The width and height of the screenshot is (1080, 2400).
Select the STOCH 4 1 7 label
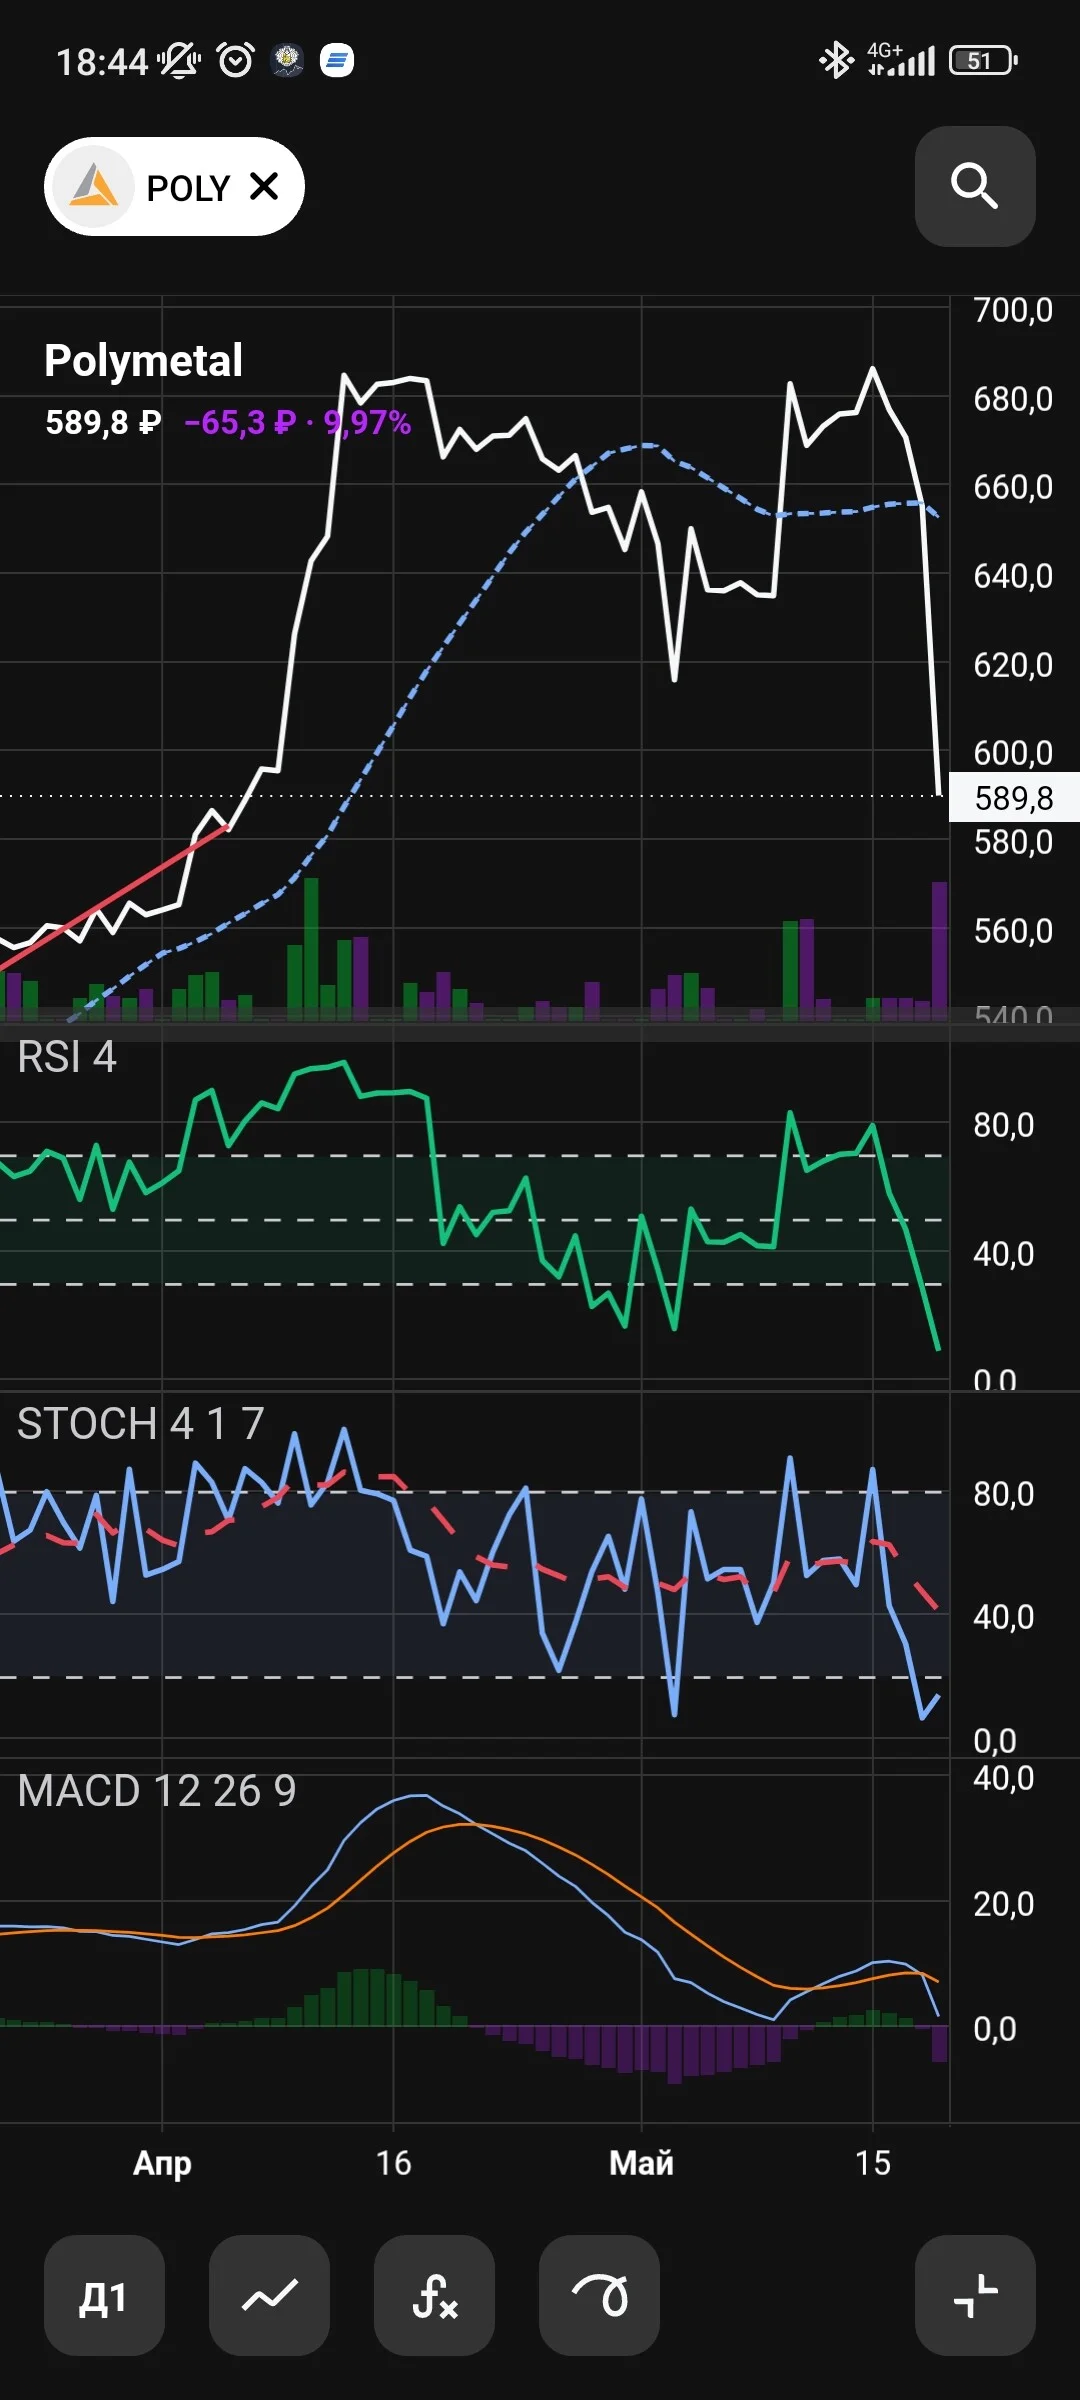click(x=141, y=1423)
